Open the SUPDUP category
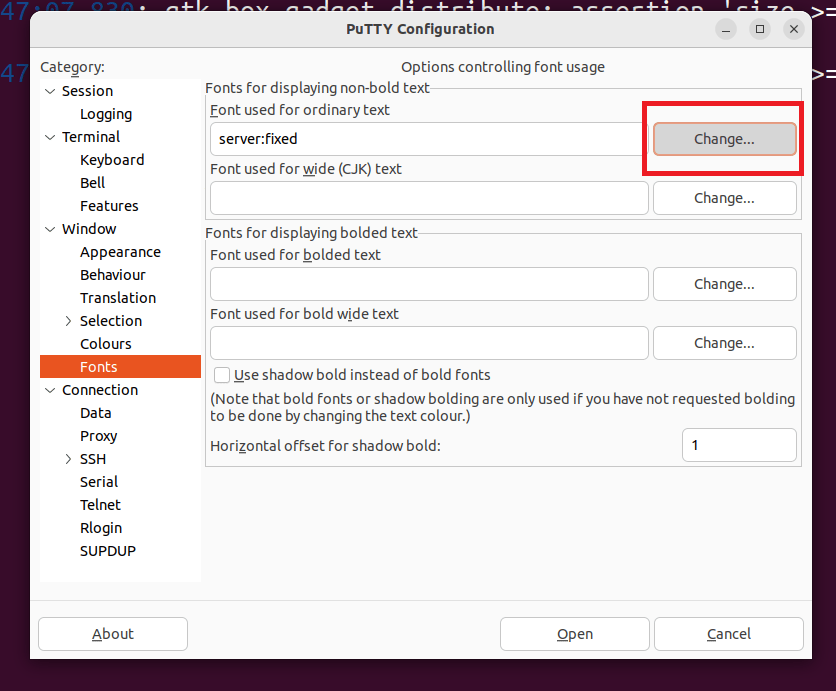This screenshot has width=836, height=691. tap(108, 551)
